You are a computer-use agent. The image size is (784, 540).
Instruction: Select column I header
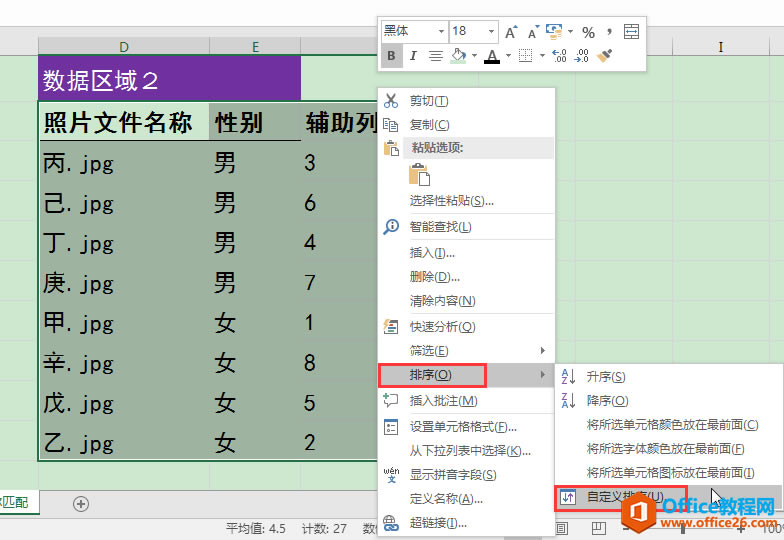click(720, 47)
